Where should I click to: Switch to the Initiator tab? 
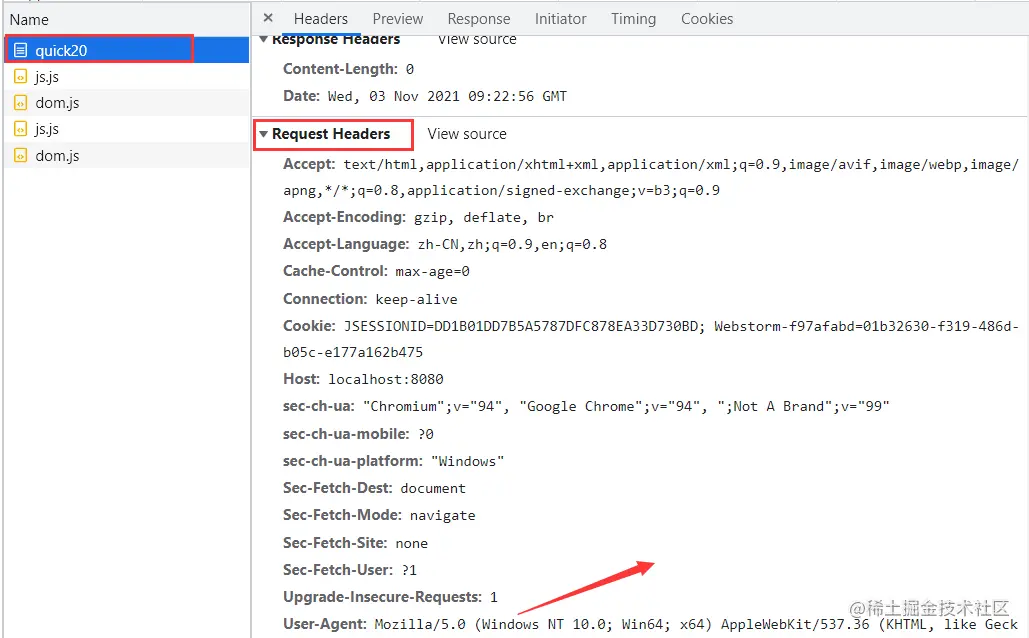click(x=560, y=19)
